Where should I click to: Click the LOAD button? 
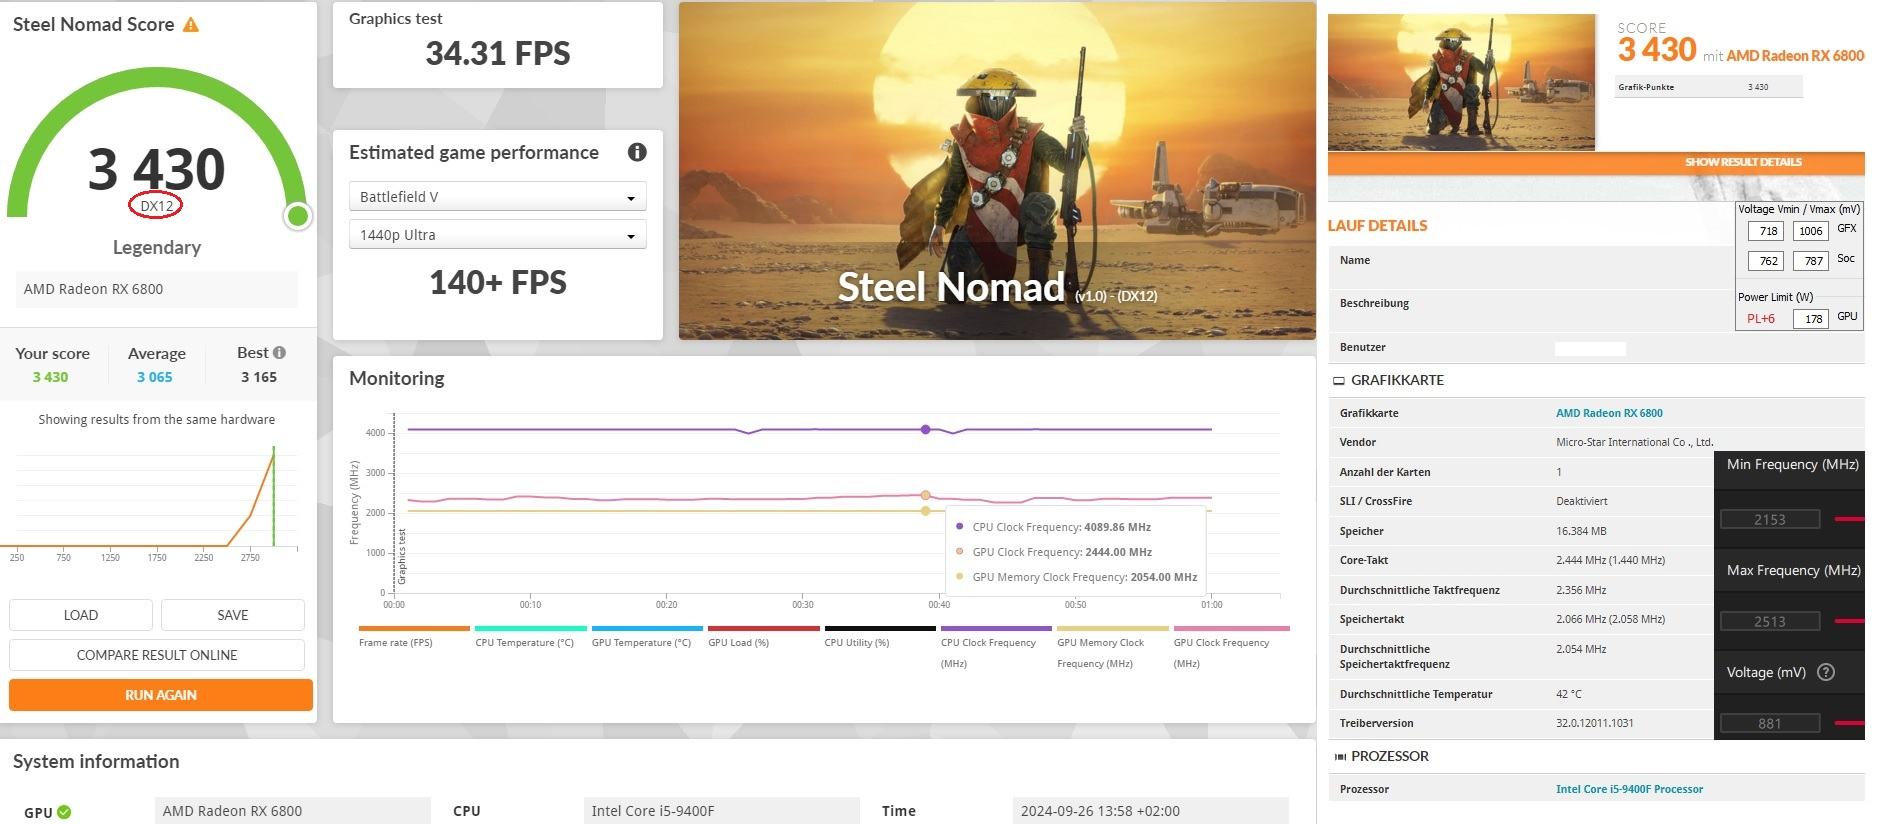point(81,615)
